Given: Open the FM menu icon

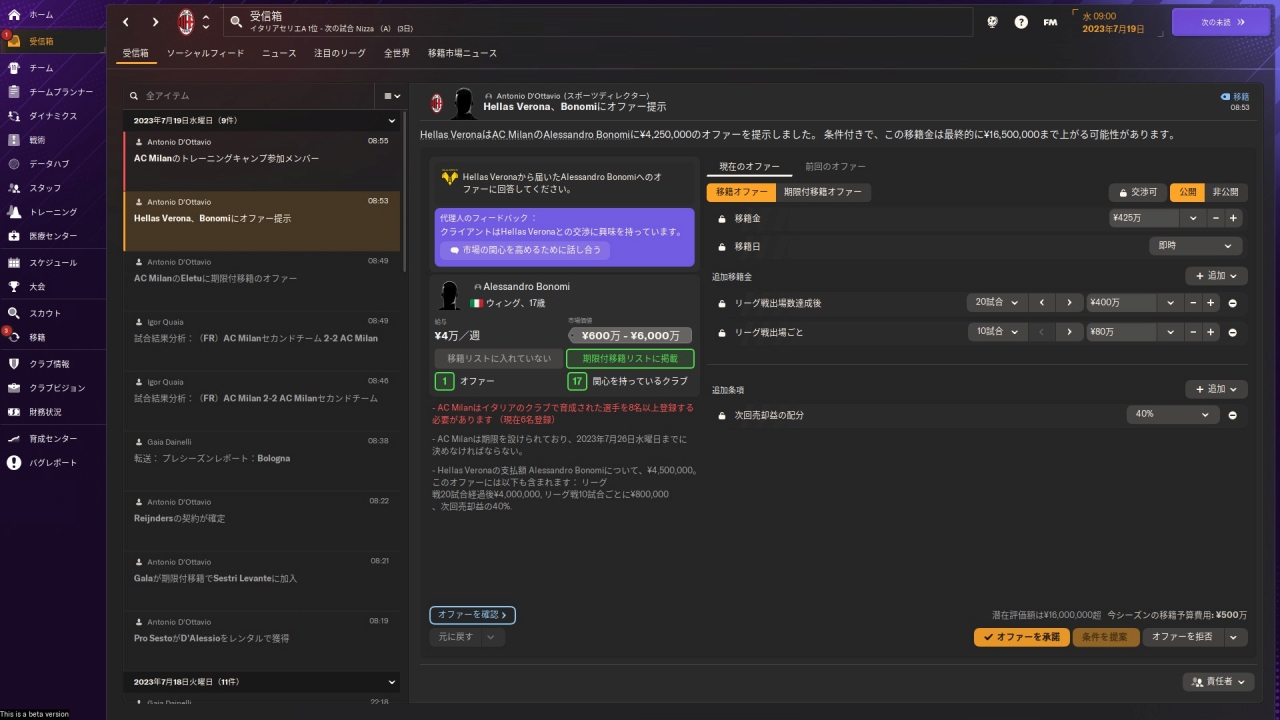Looking at the screenshot, I should click(1050, 22).
